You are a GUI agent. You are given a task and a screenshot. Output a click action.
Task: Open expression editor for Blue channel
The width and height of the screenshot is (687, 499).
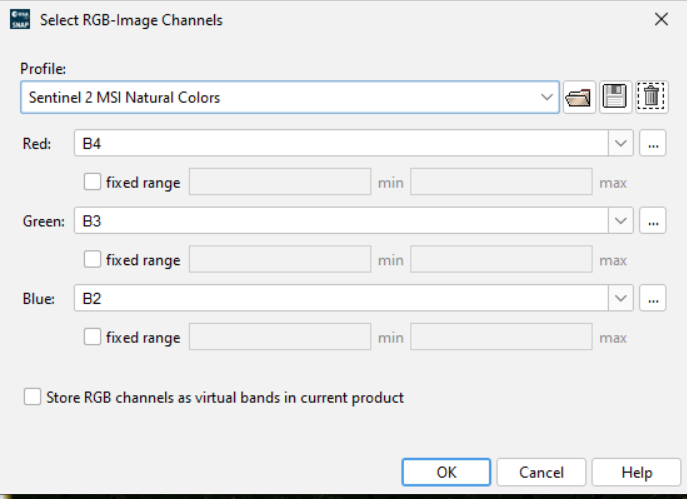pos(653,298)
